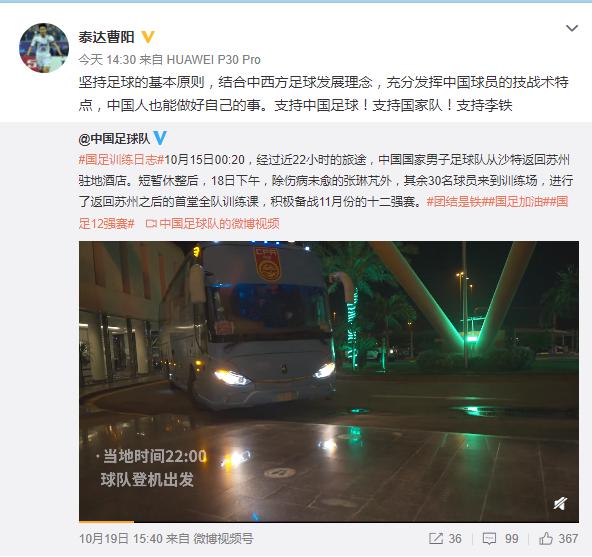The width and height of the screenshot is (592, 557).
Task: Open the post options chevron dropdown
Action: point(572,28)
